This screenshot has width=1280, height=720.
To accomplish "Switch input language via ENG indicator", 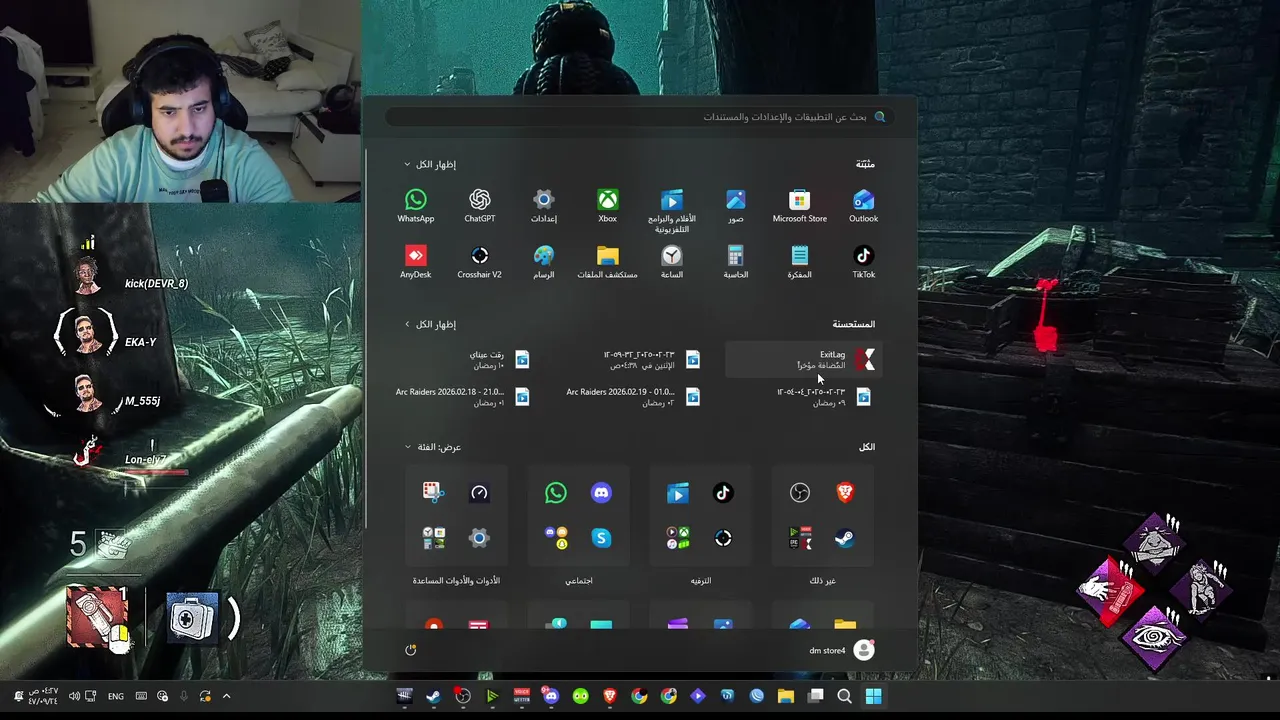I will [116, 696].
